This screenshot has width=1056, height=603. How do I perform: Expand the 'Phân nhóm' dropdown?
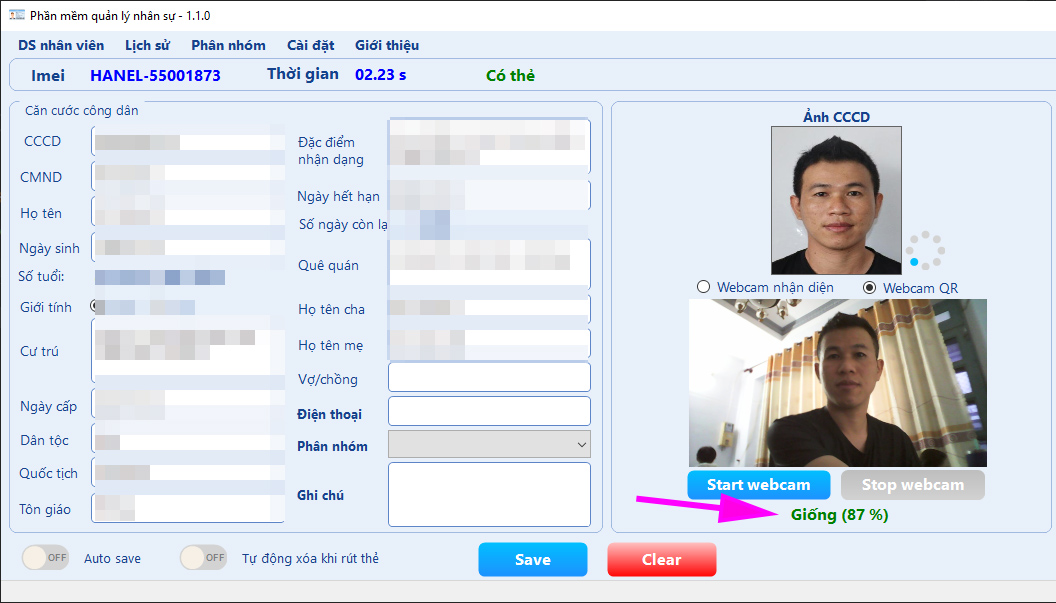point(489,444)
